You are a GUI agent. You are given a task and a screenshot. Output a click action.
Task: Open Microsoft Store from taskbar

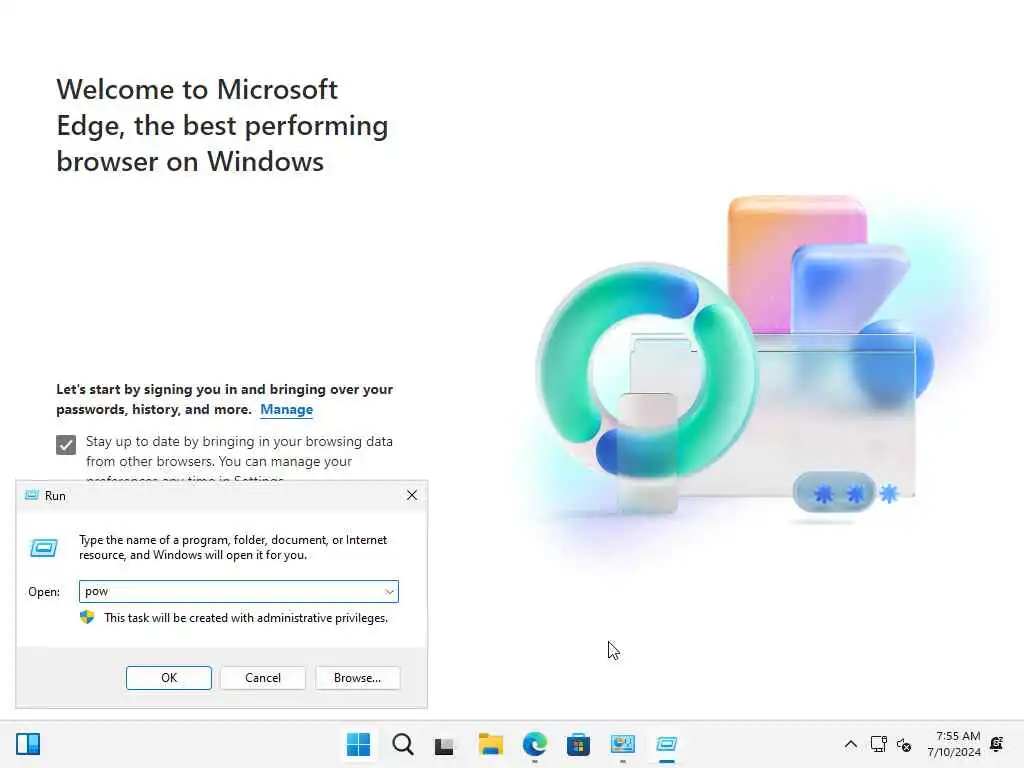pos(578,744)
